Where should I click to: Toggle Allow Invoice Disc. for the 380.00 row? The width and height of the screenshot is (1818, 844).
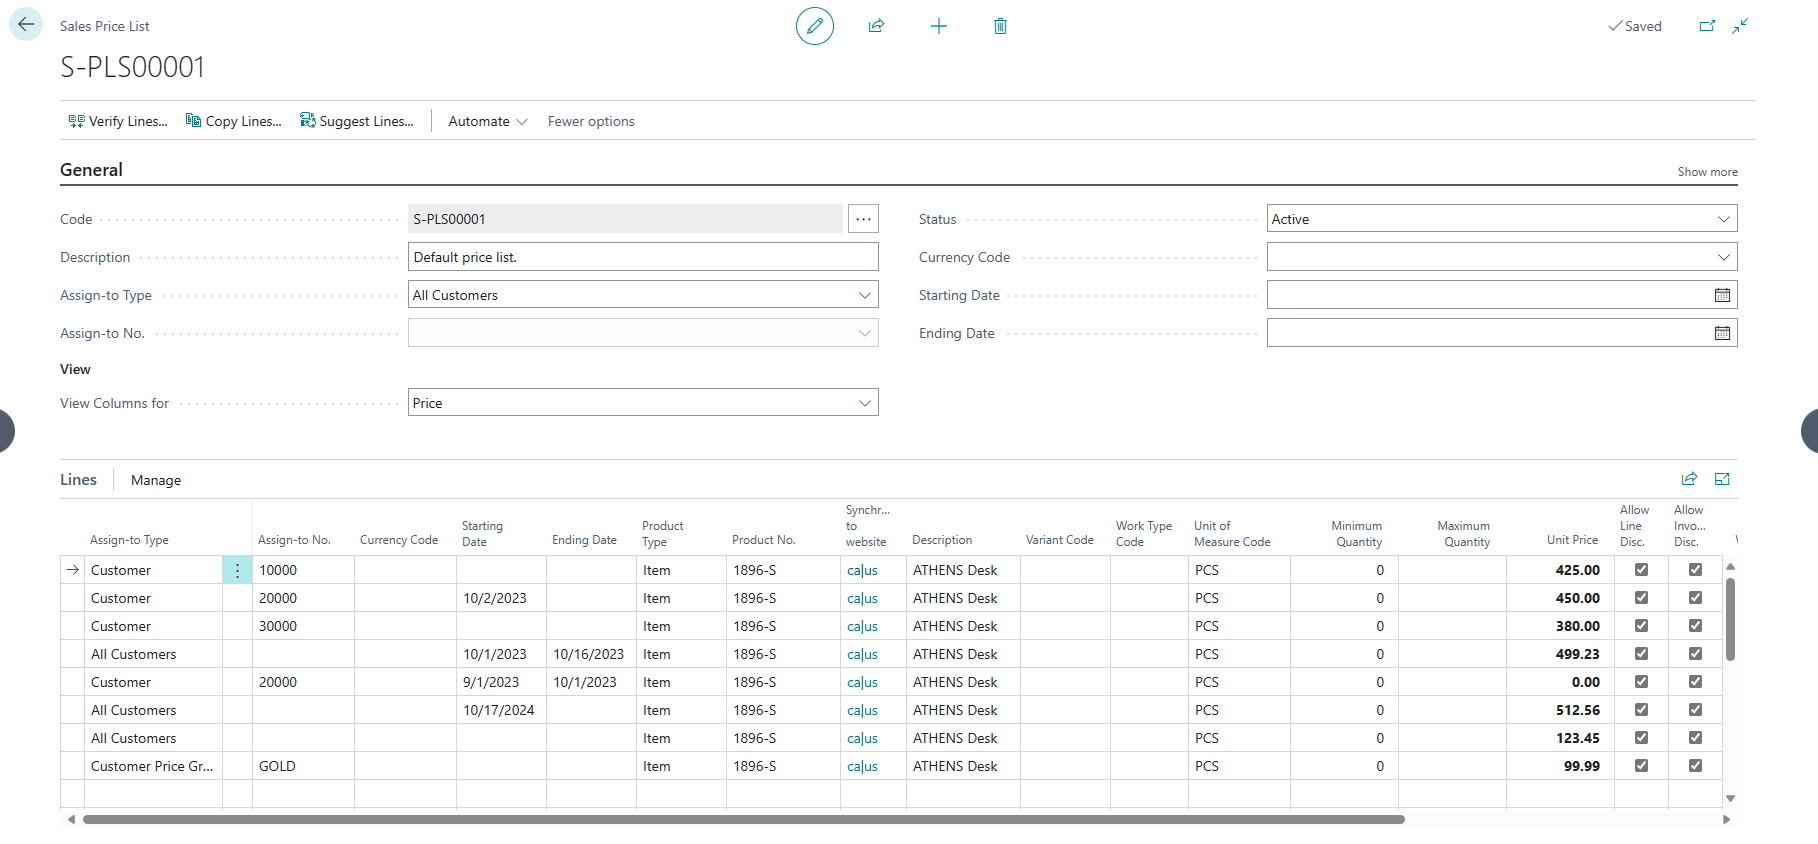pos(1695,626)
